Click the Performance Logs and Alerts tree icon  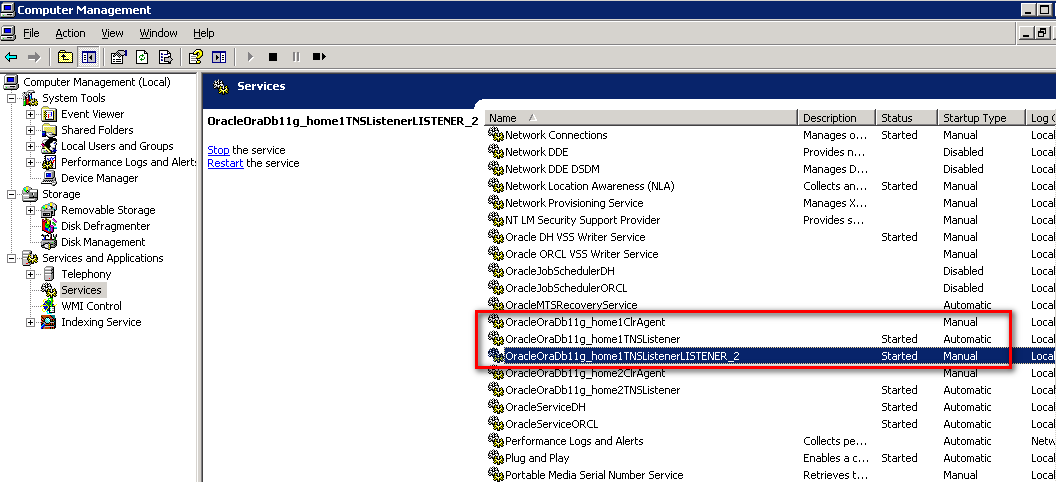[x=50, y=162]
